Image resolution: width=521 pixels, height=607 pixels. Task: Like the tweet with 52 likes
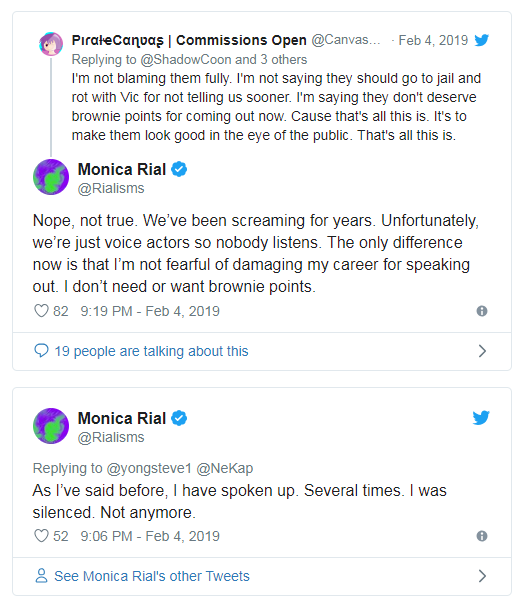(x=41, y=536)
